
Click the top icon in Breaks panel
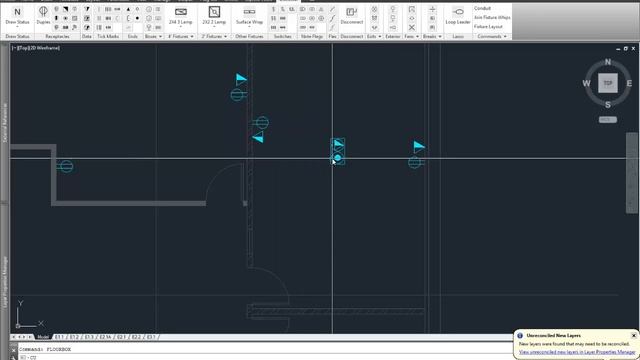pos(432,9)
